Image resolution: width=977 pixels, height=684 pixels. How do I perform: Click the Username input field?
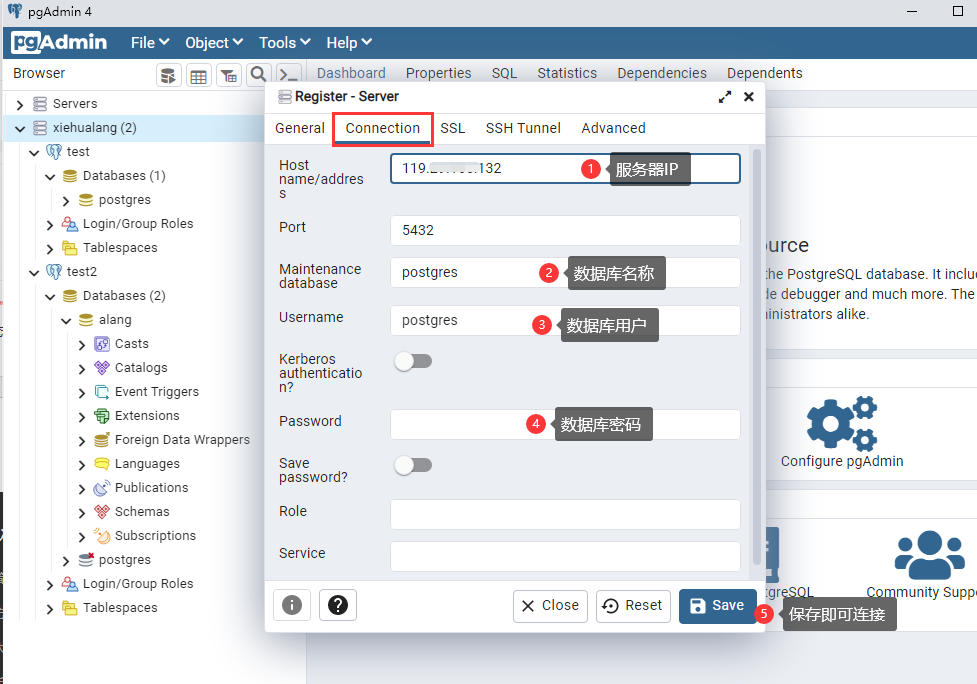565,320
